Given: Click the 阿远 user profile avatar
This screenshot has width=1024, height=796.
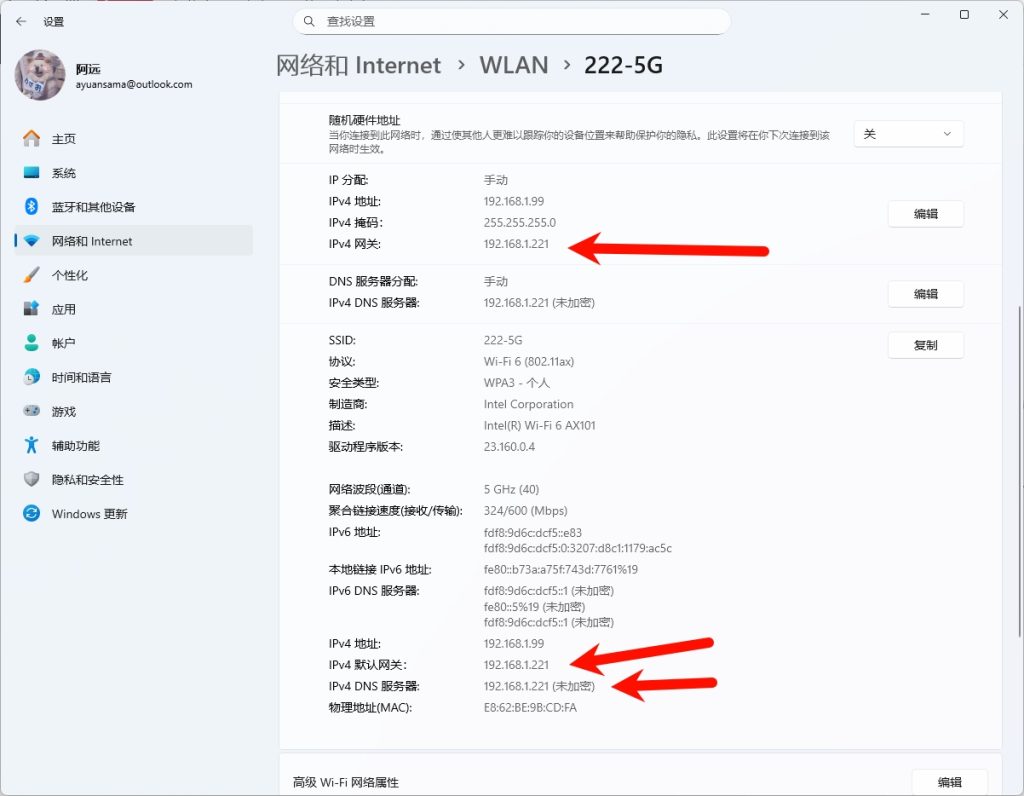Looking at the screenshot, I should coord(40,76).
